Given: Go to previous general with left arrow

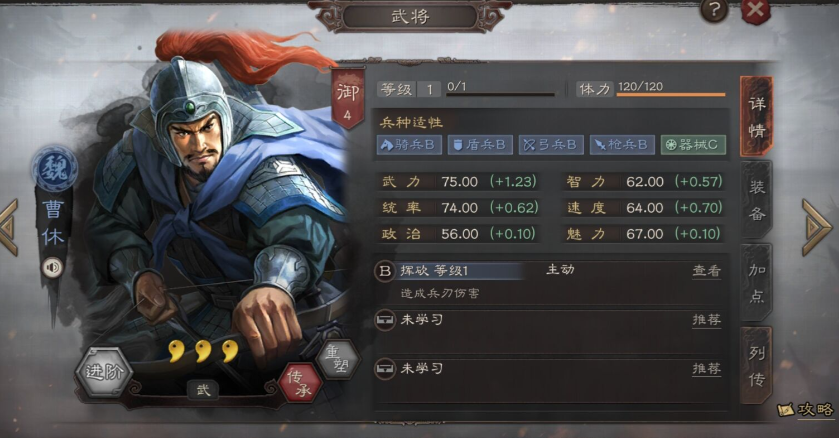Looking at the screenshot, I should point(10,227).
